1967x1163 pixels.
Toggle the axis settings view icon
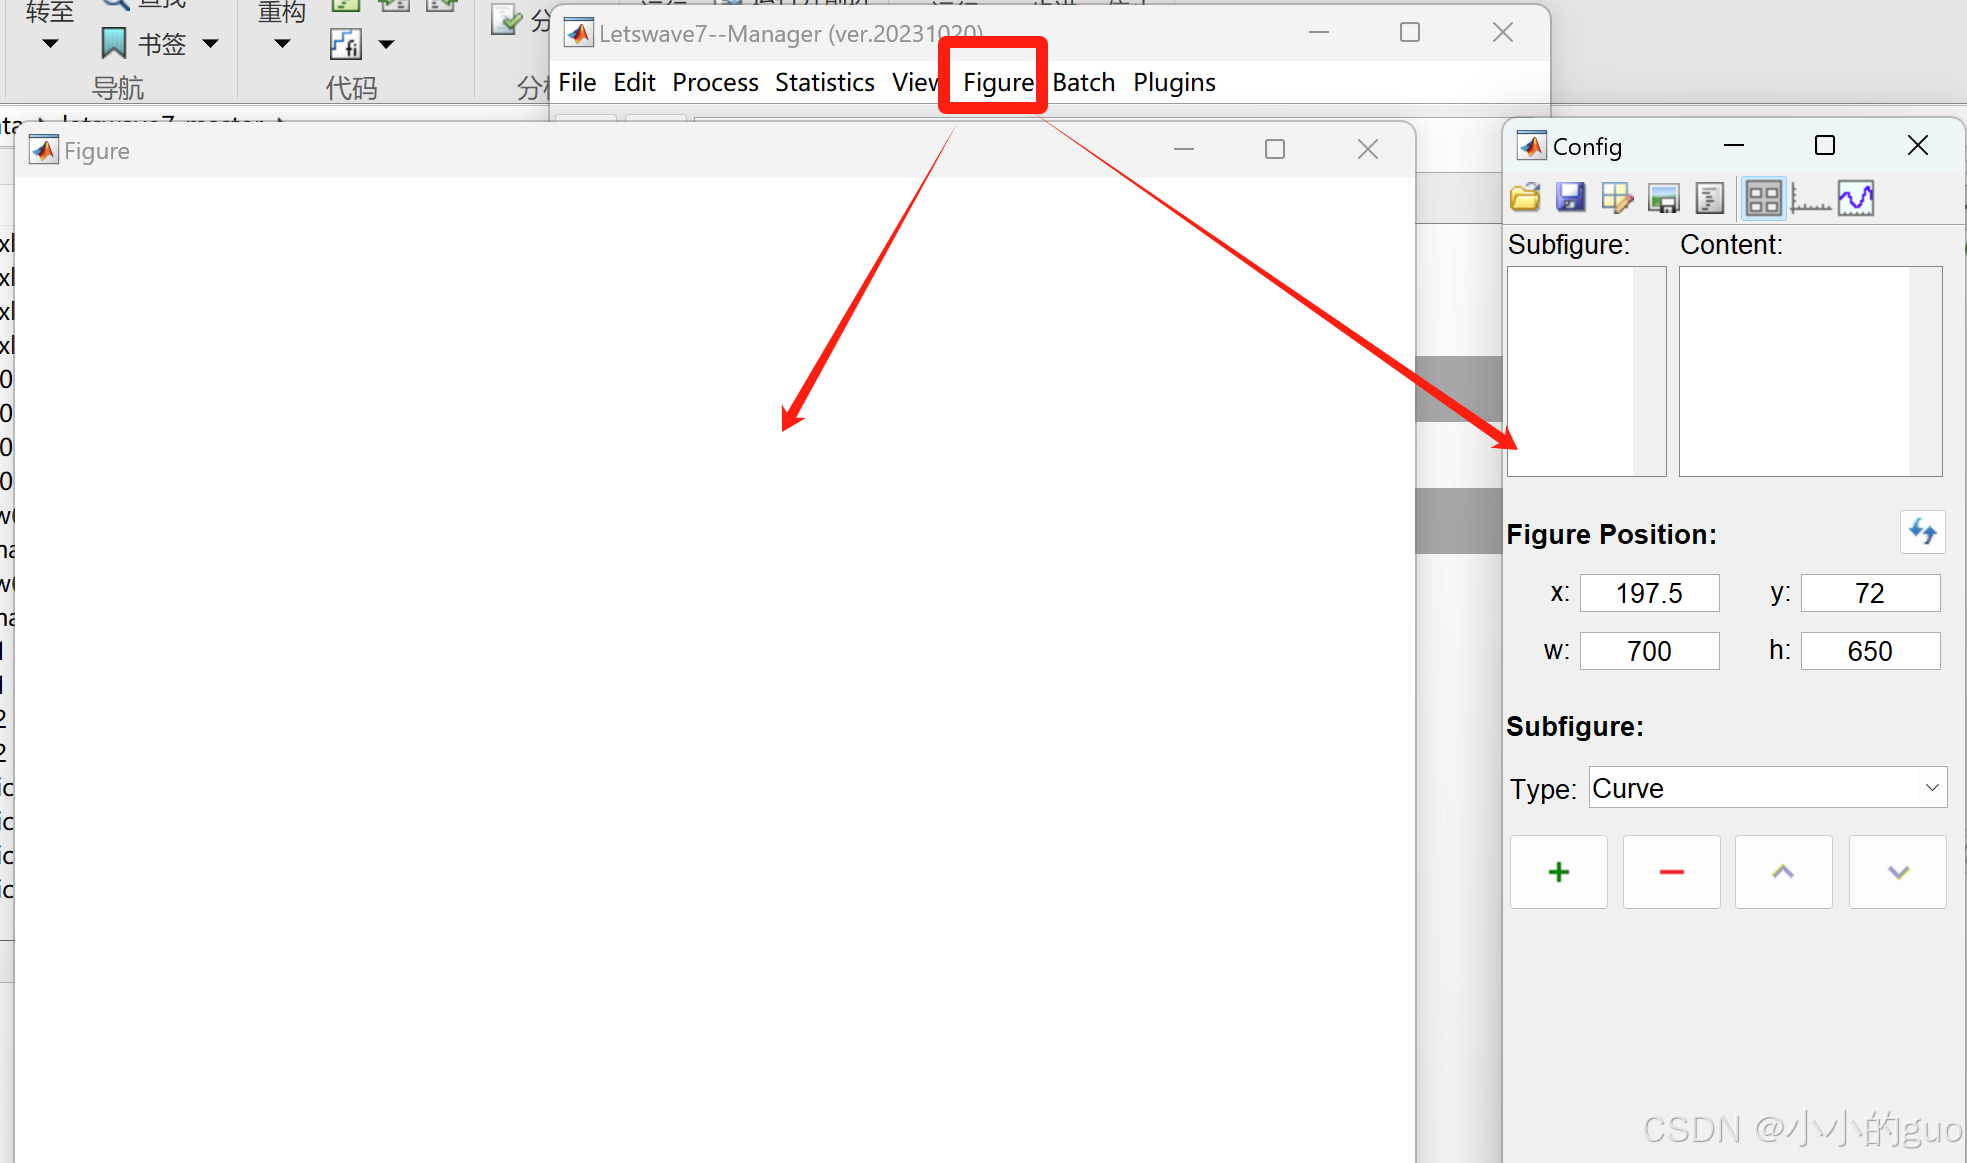pos(1810,198)
